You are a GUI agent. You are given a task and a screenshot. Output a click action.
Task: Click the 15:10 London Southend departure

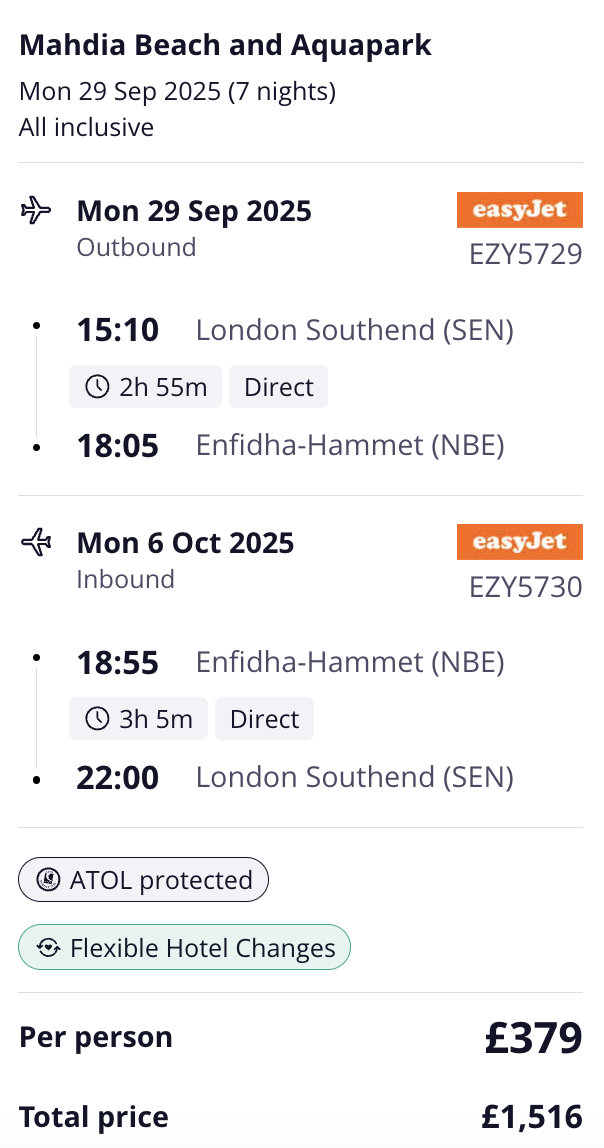[x=295, y=330]
